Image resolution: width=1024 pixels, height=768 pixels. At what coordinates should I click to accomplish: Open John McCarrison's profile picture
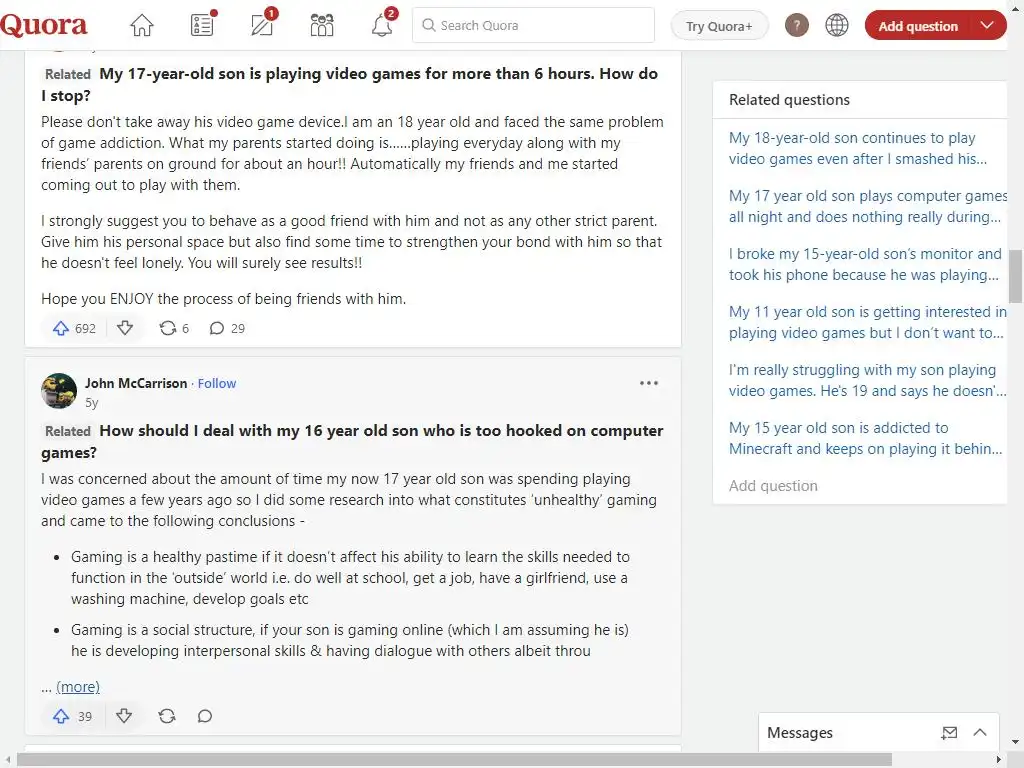59,391
